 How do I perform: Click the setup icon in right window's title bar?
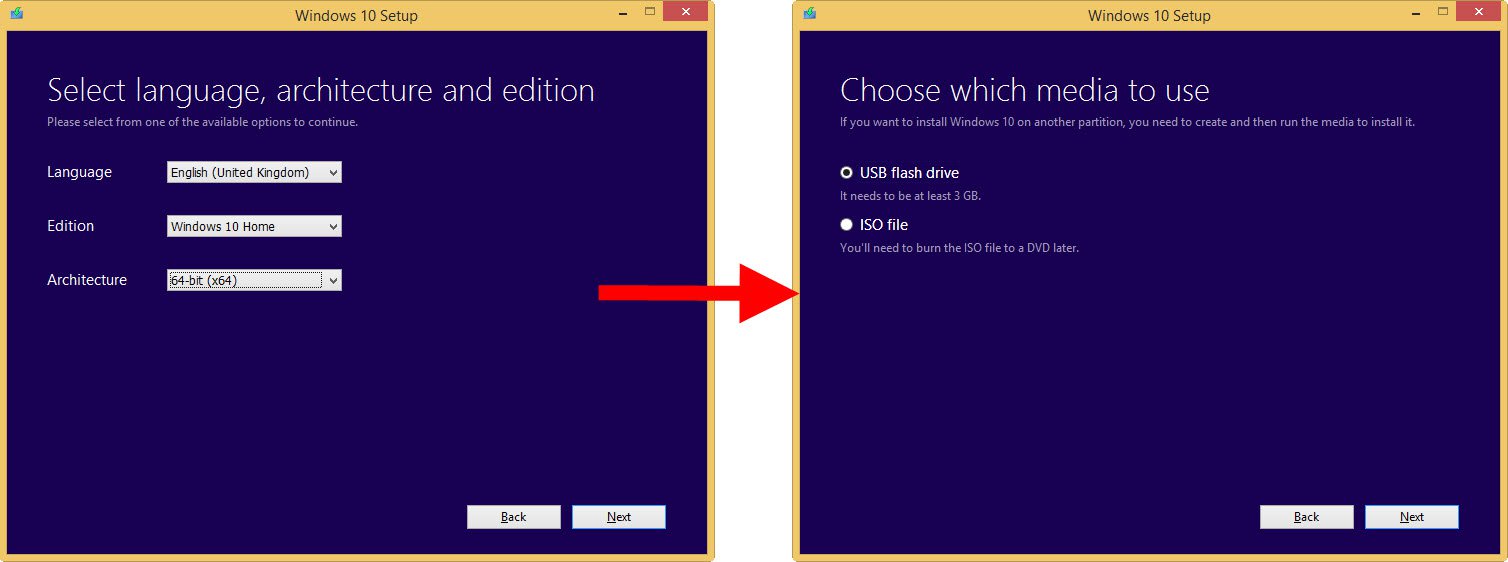pos(809,14)
